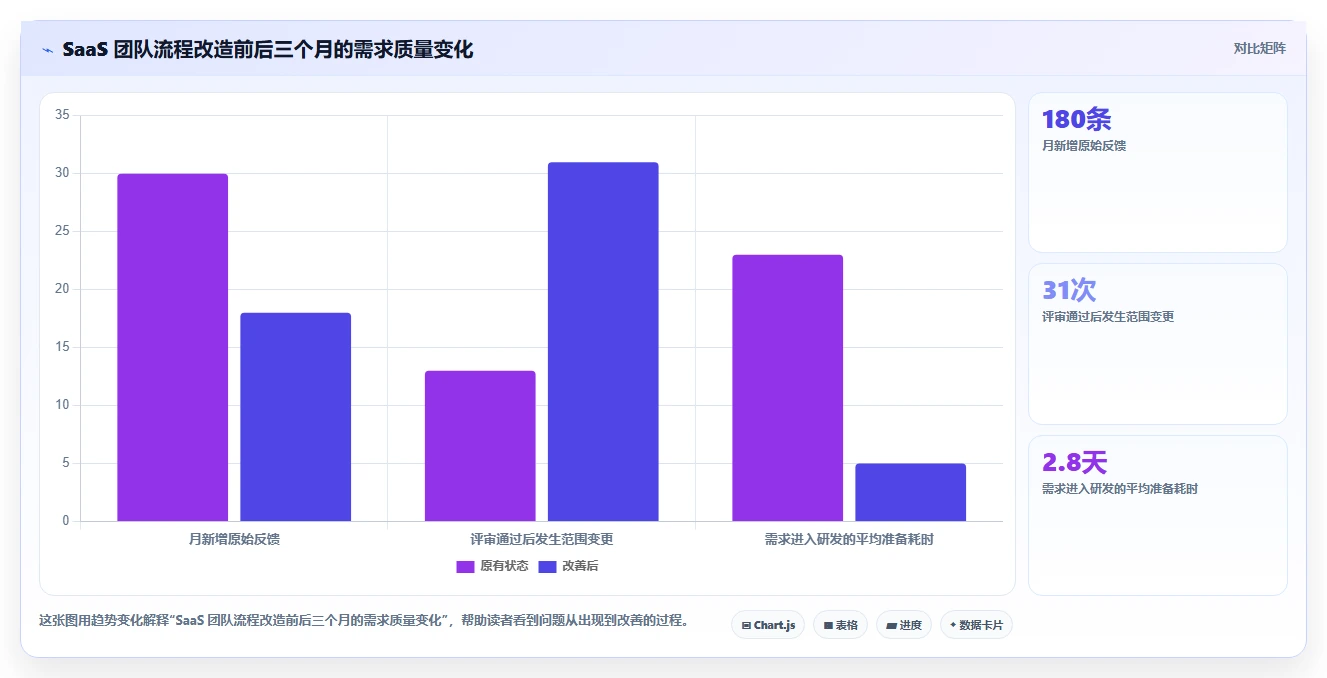Click y-axis tick label 35
Screen dimensions: 1327x678
click(62, 115)
